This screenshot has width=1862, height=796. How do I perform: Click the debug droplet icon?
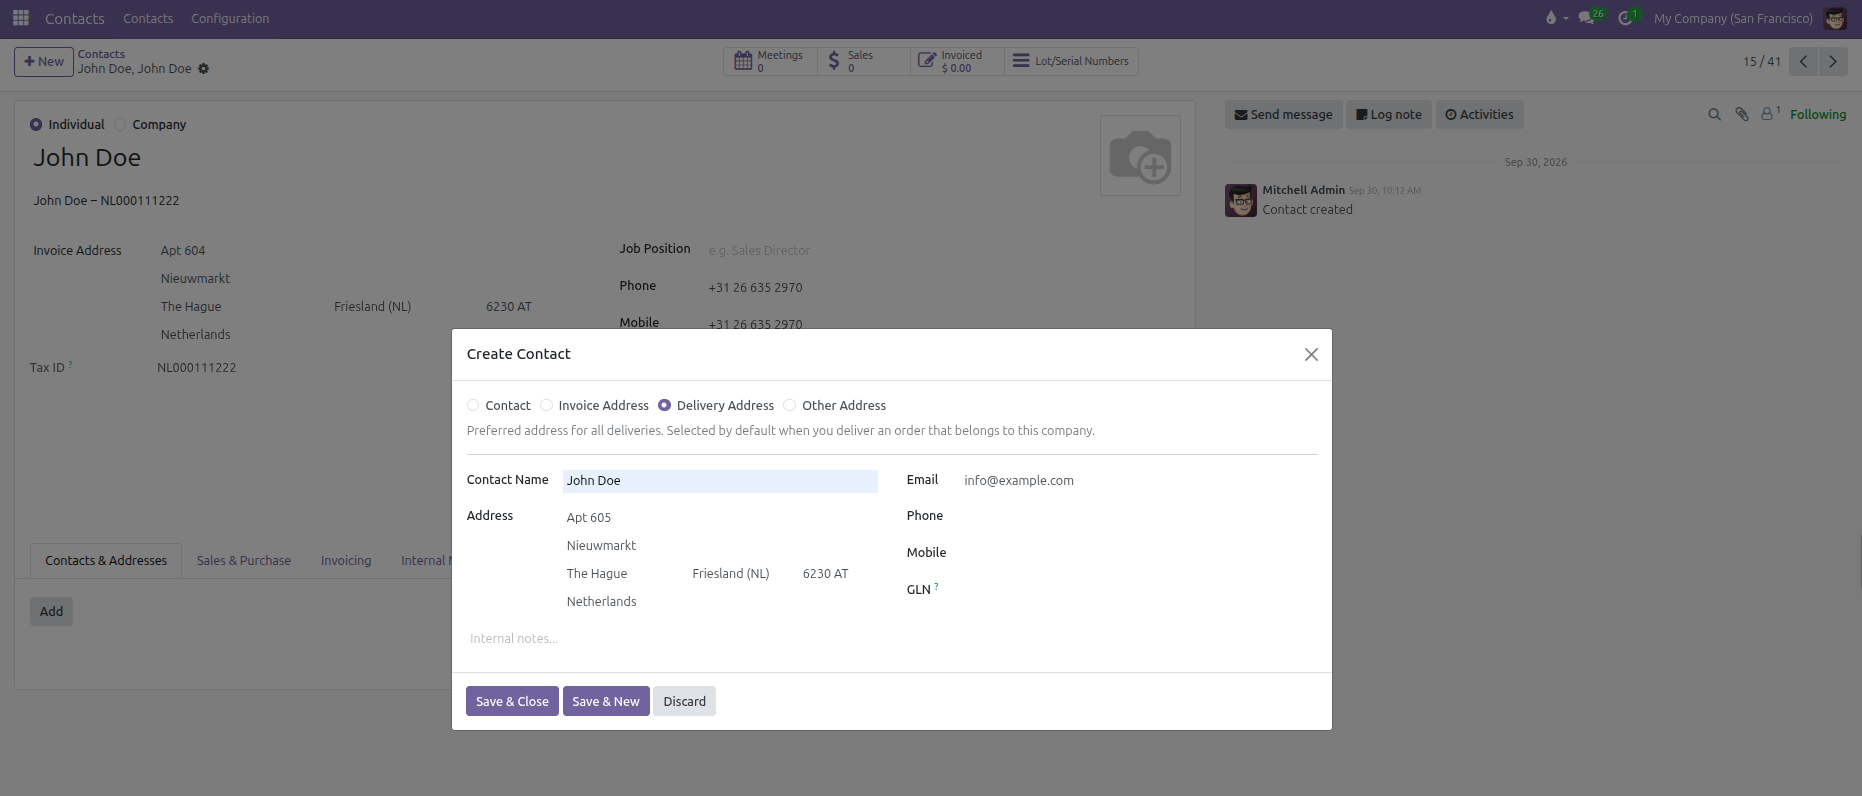pyautogui.click(x=1551, y=18)
